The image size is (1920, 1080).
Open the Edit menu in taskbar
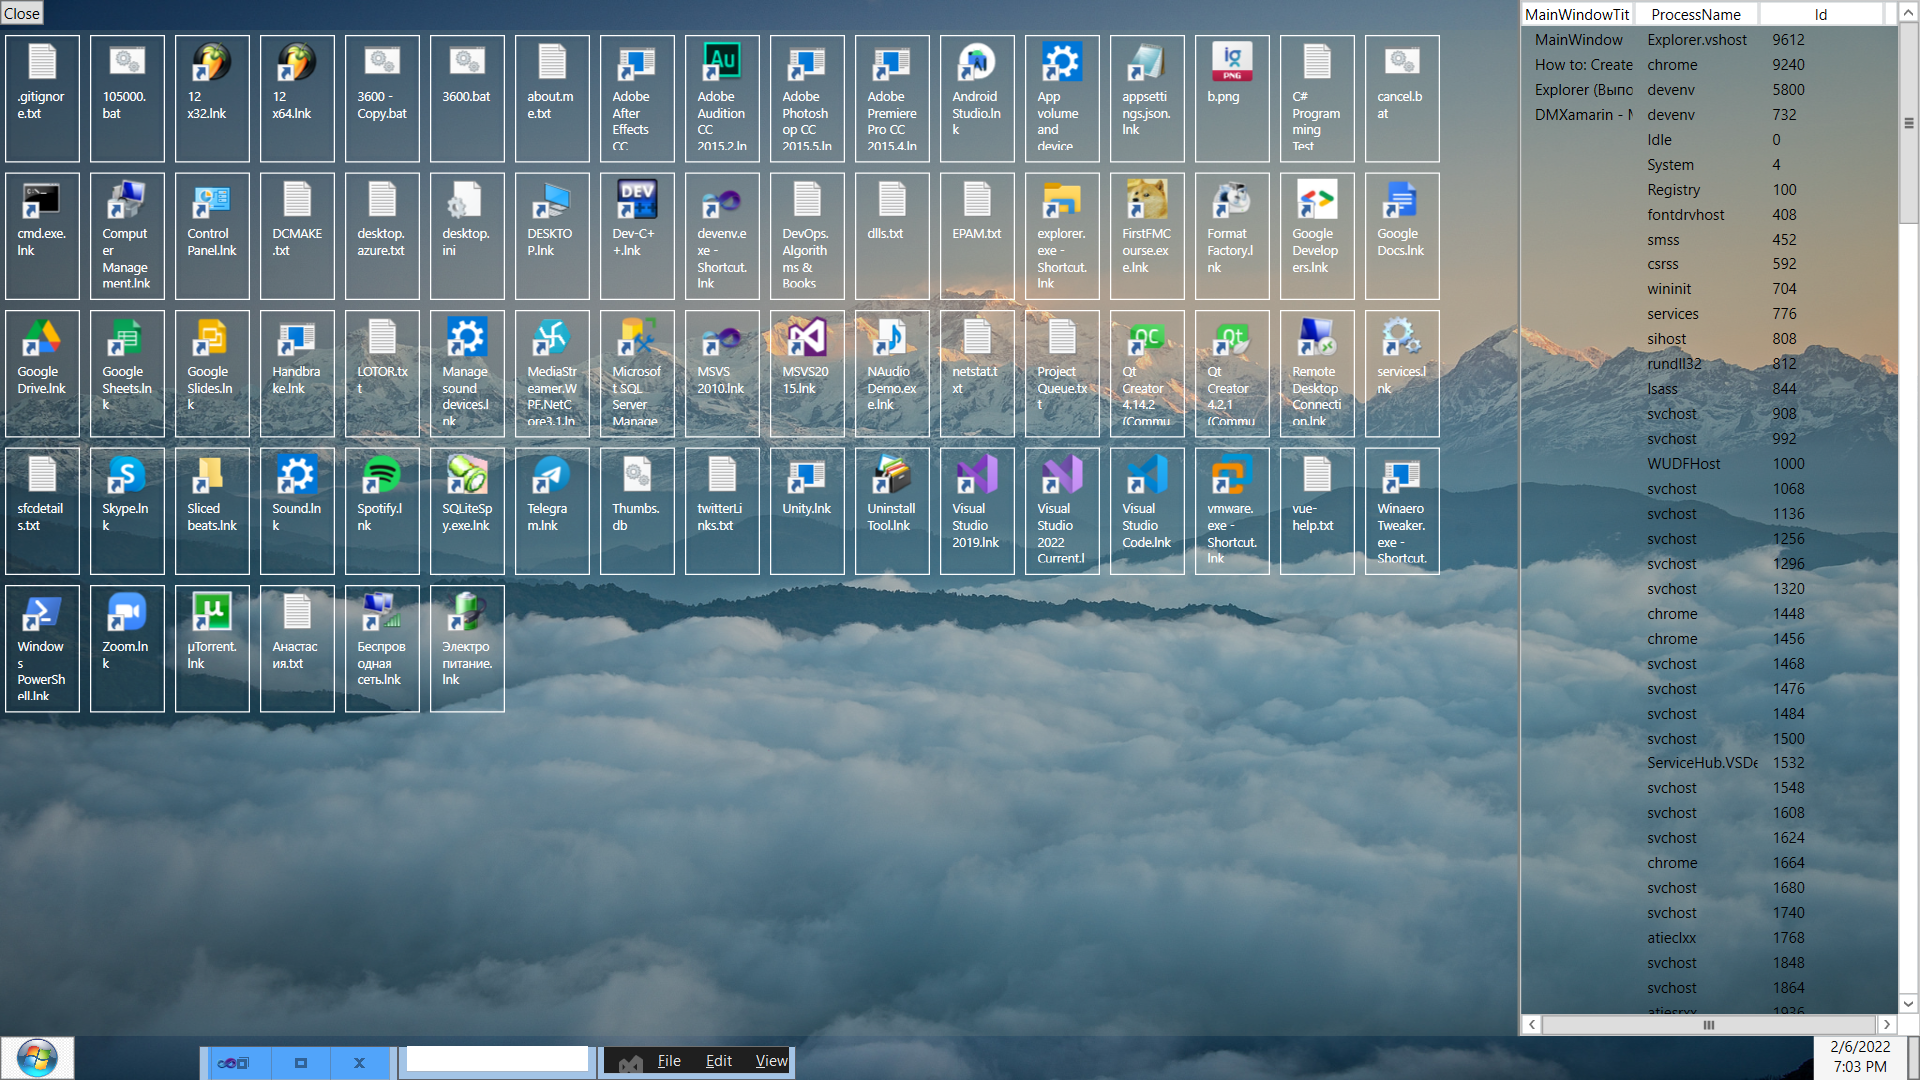click(x=719, y=1061)
